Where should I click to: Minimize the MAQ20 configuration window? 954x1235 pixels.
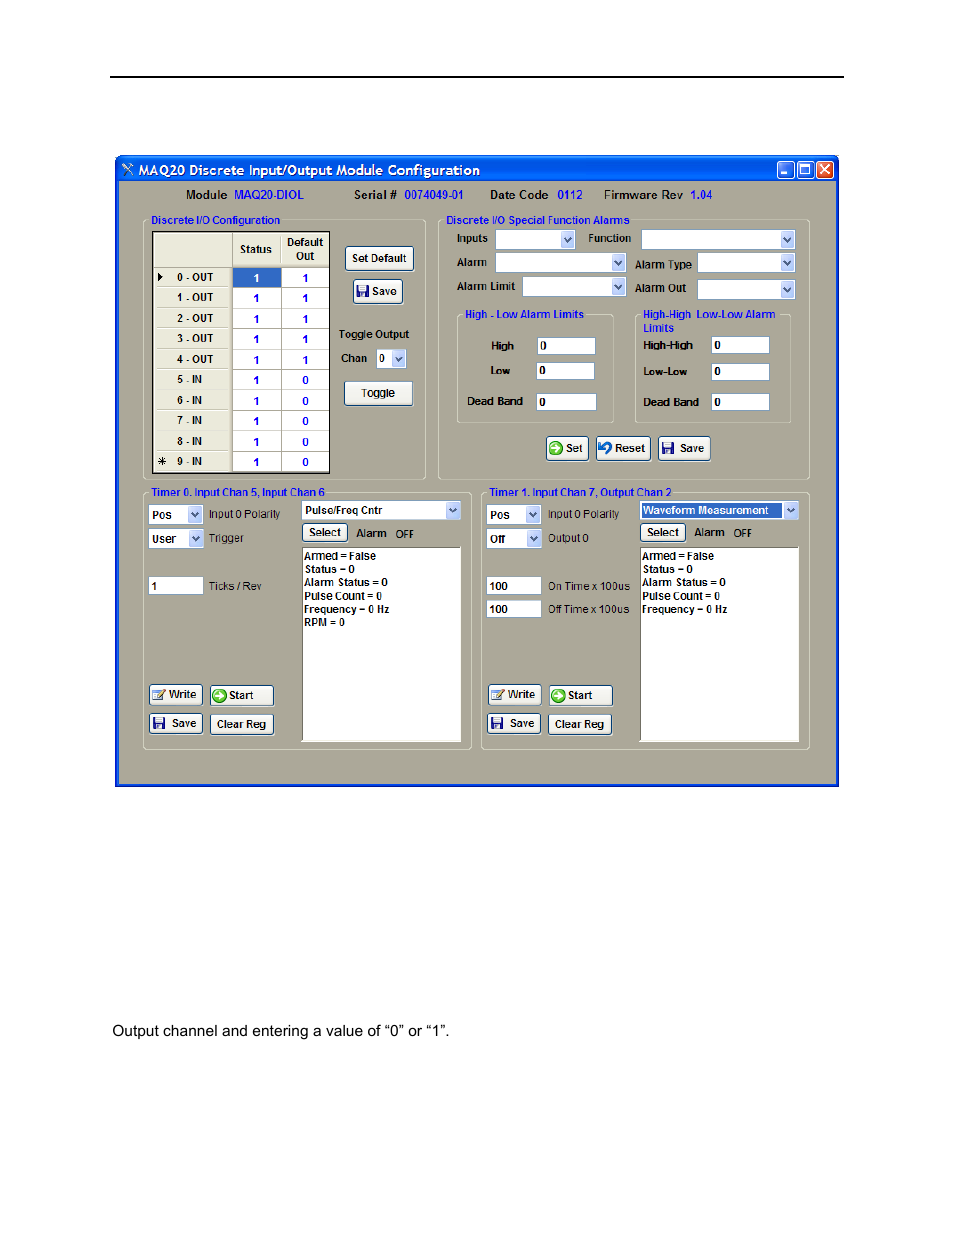(786, 170)
